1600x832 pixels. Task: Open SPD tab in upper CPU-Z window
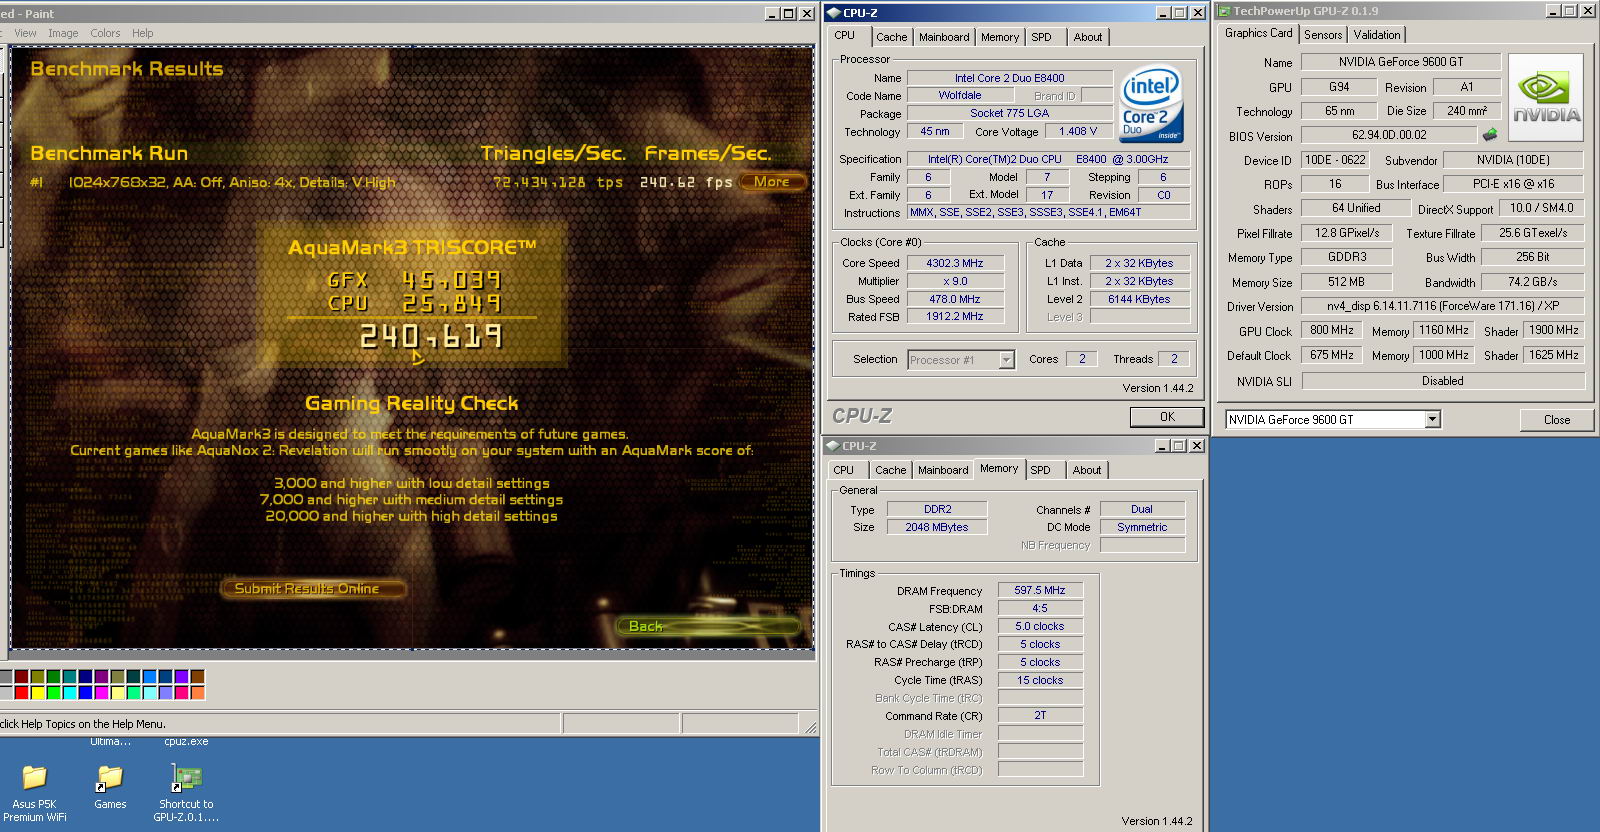tap(1041, 37)
